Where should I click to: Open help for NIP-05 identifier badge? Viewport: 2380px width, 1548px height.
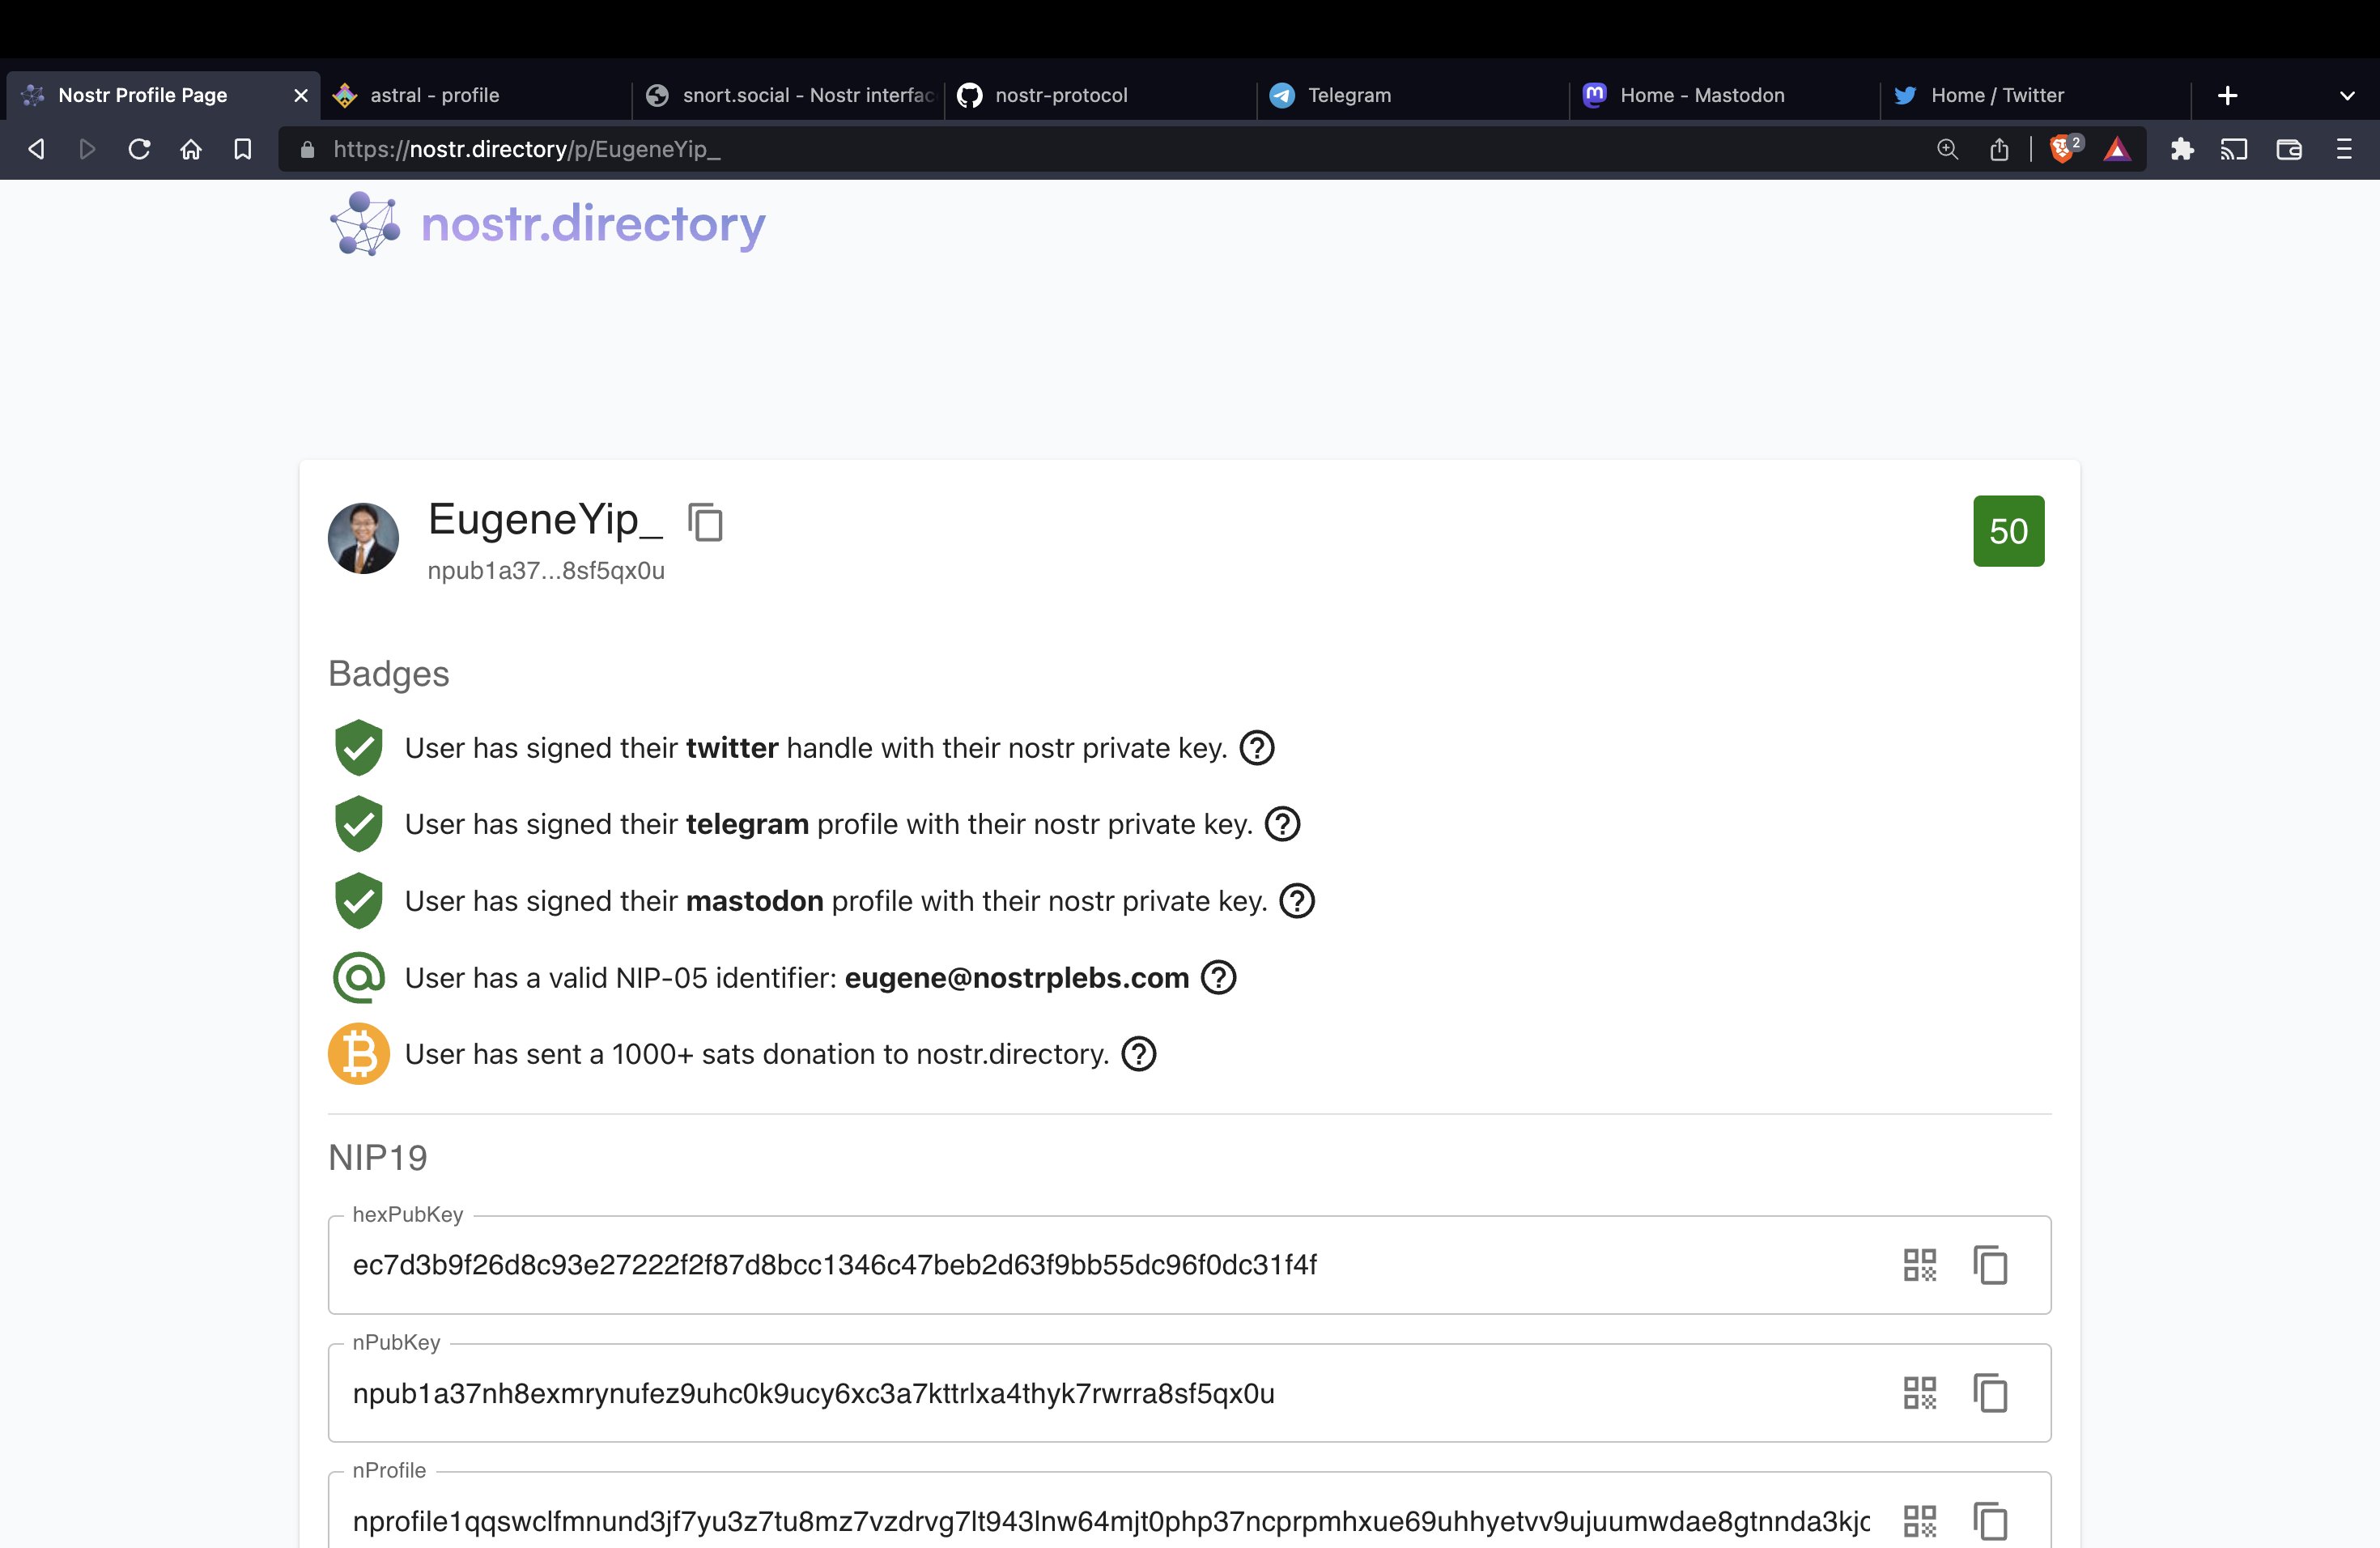pyautogui.click(x=1218, y=977)
